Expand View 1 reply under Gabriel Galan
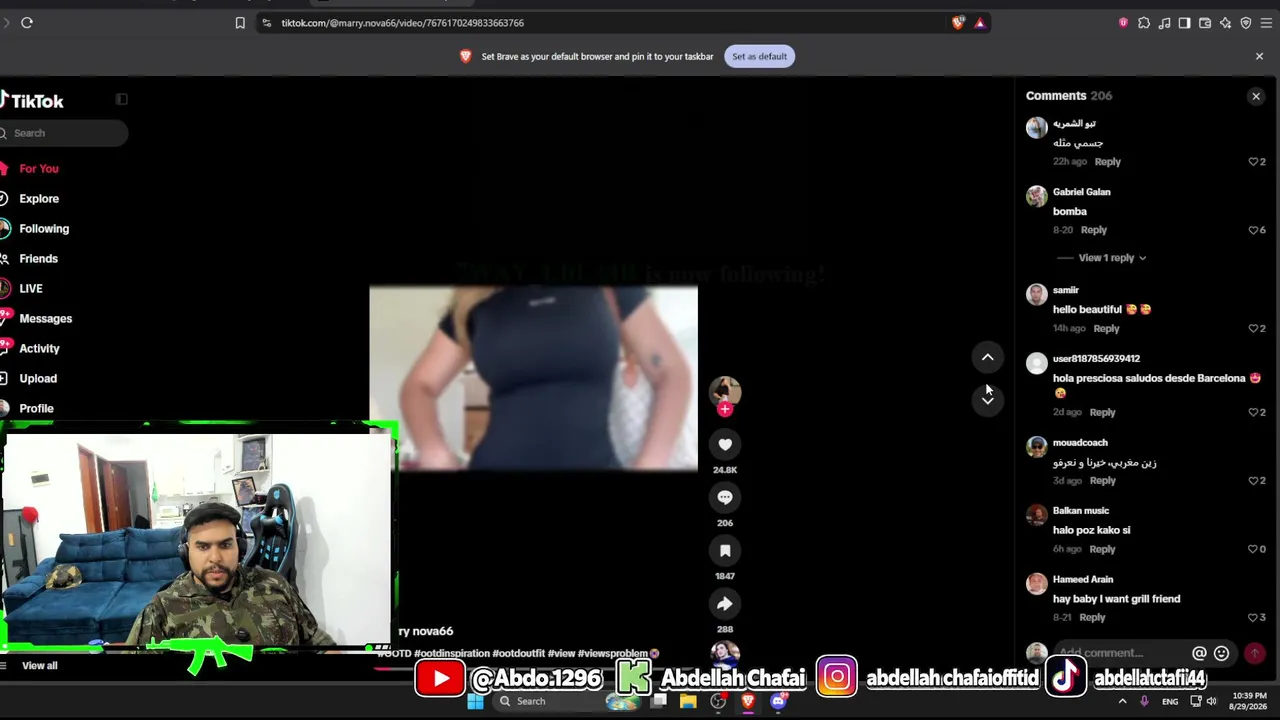This screenshot has height=720, width=1280. coord(1112,258)
